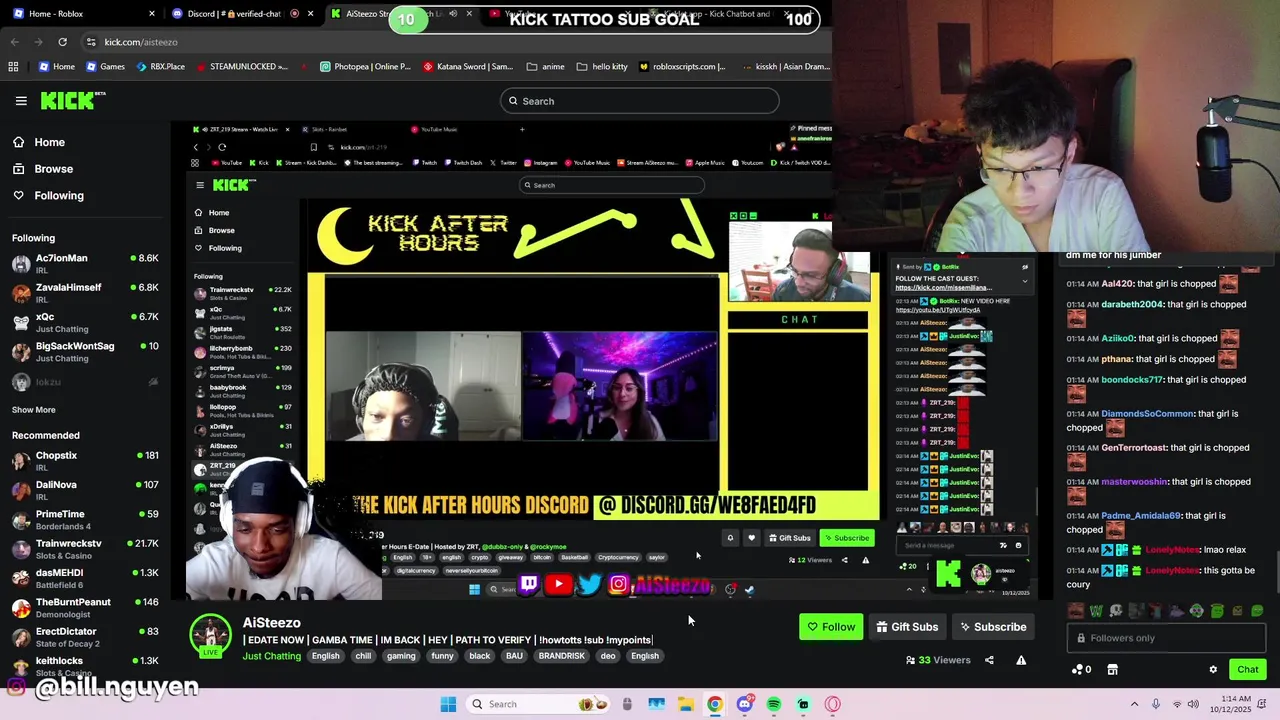Click username masterwooshin in chat
This screenshot has height=720, width=1280.
[x=1134, y=482]
